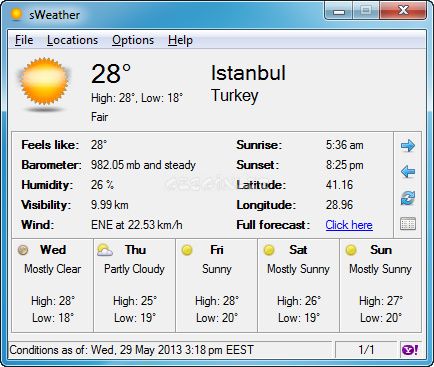Click Wednesday's mostly clear icon
This screenshot has width=434, height=367.
(23, 250)
